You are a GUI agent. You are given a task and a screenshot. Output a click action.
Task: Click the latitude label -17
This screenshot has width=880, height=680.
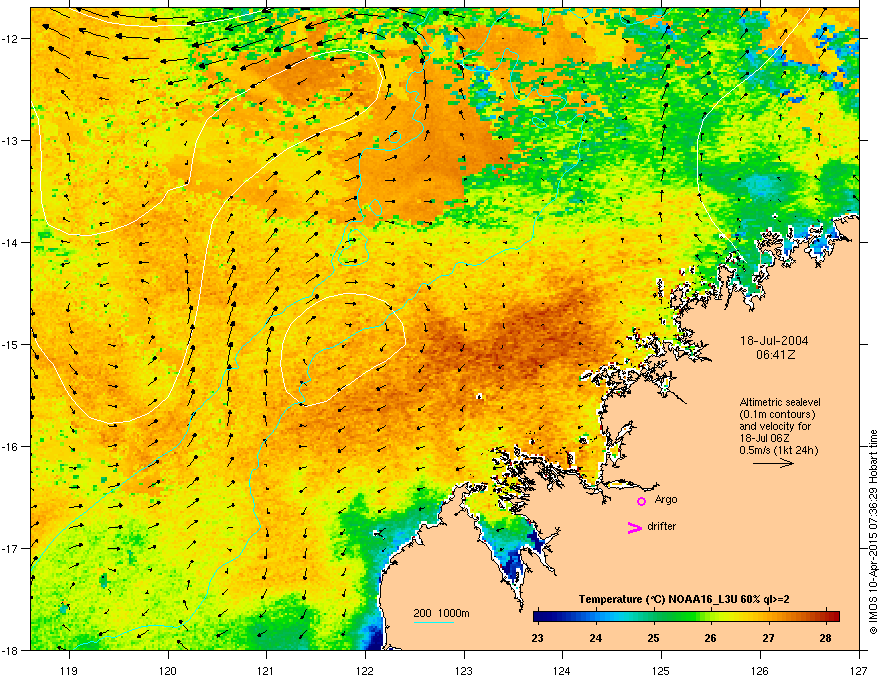(11, 548)
